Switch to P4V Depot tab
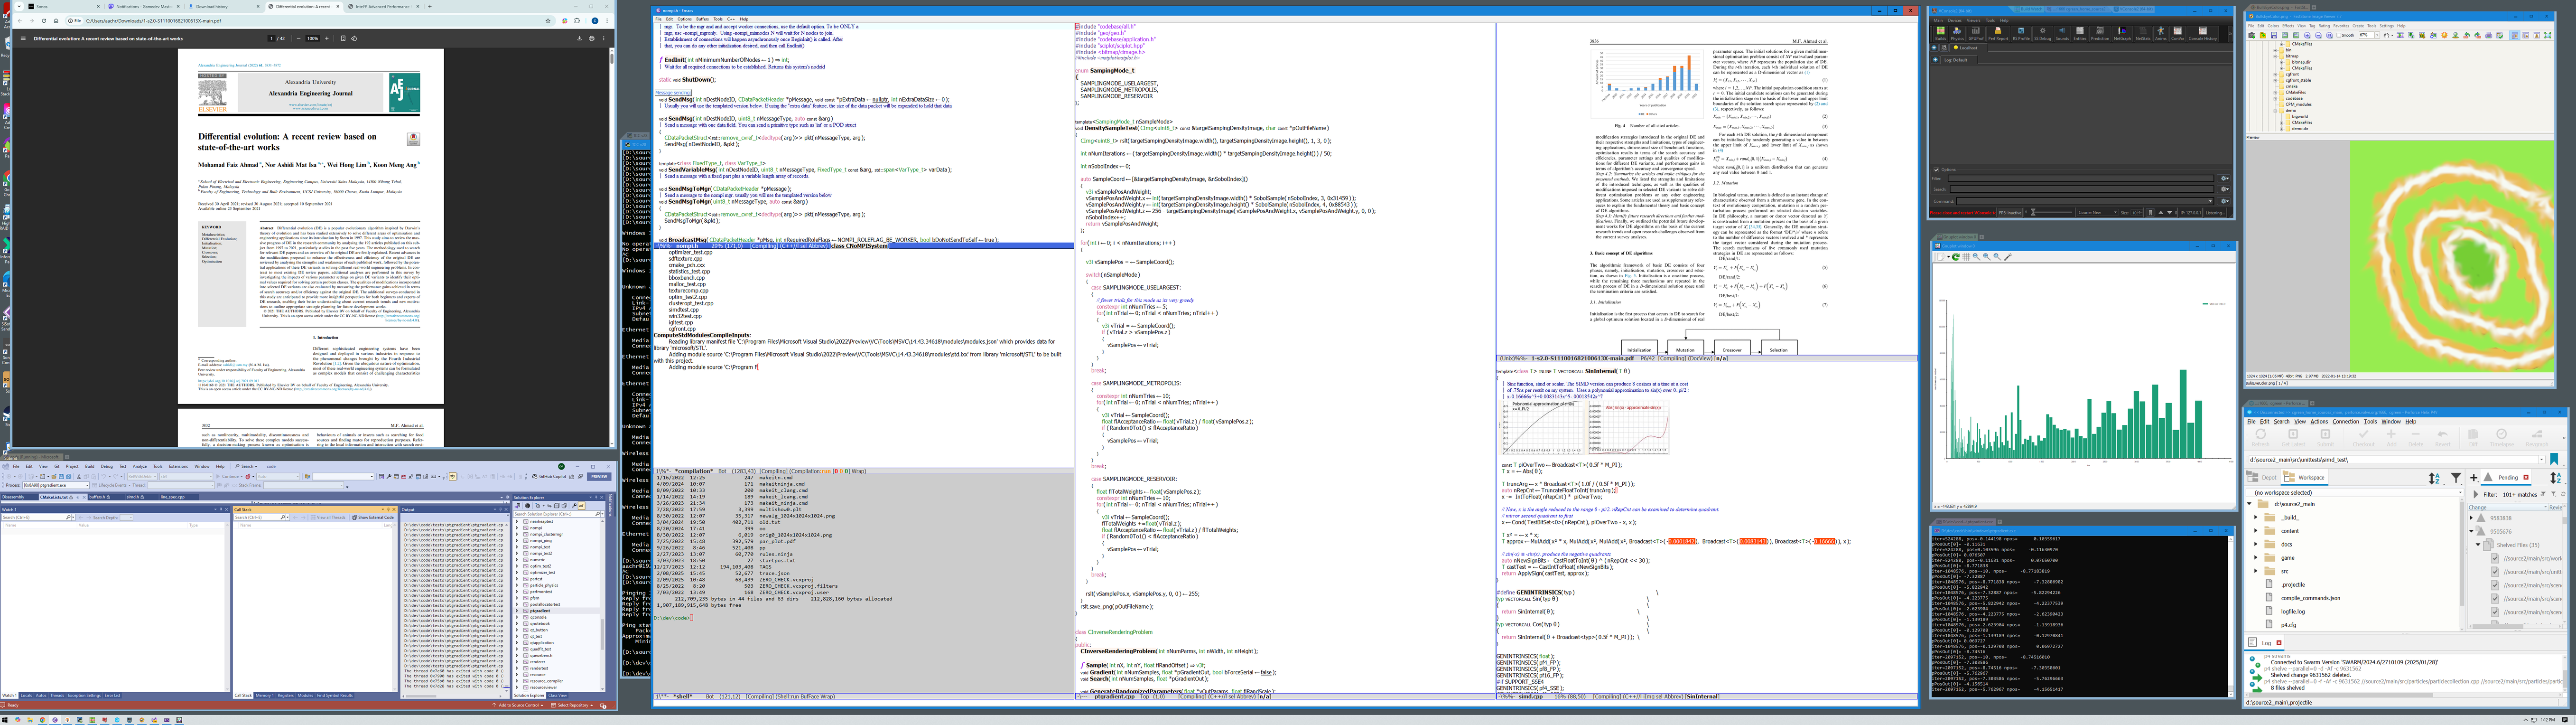Screen dimensions: 2576x725 pos(2263,478)
